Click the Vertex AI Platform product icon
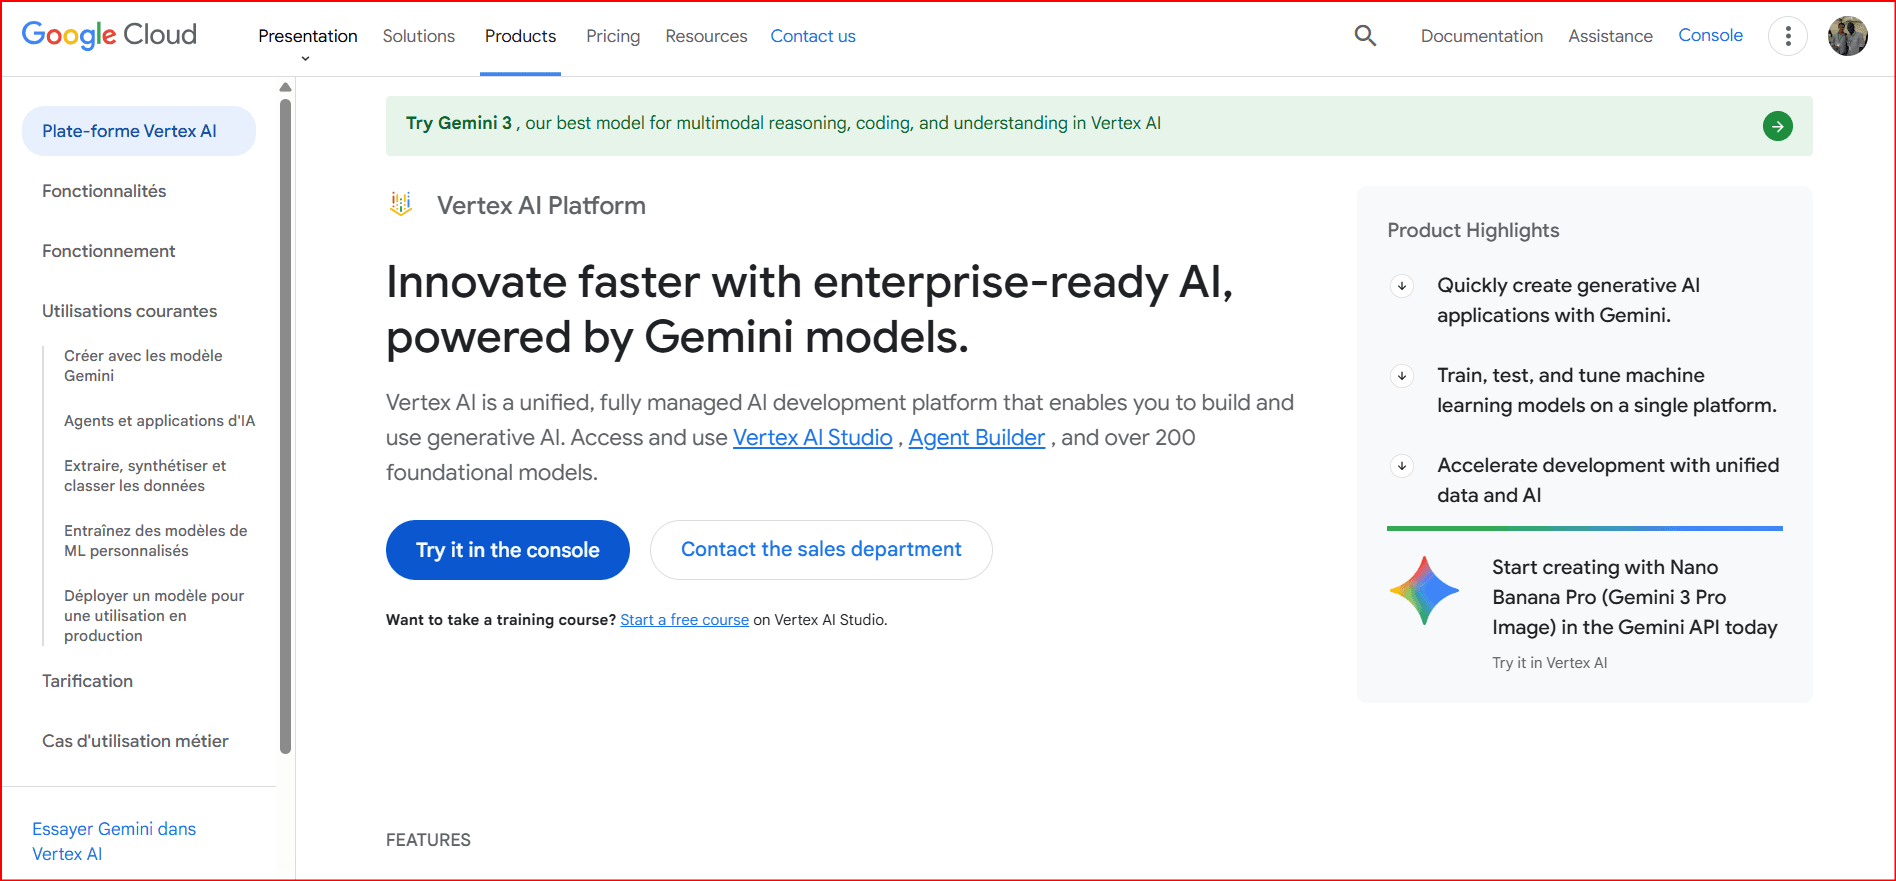The height and width of the screenshot is (881, 1896). [x=401, y=205]
